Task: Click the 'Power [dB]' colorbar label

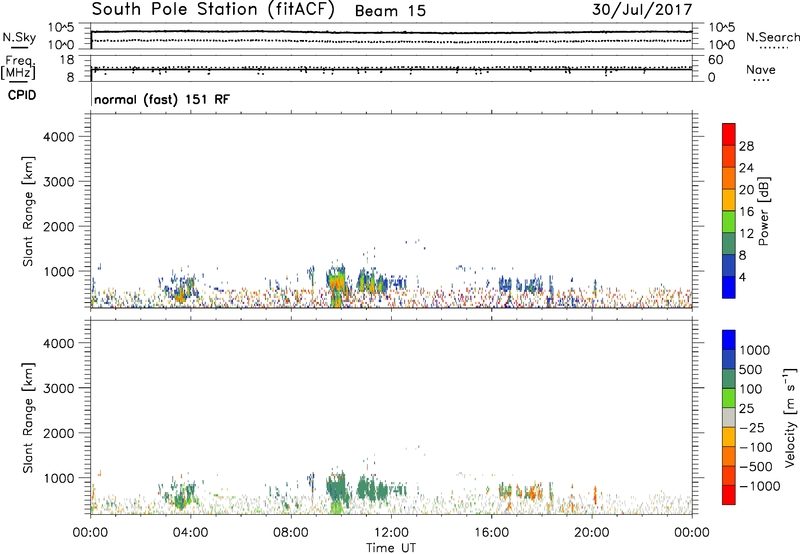Action: tap(763, 211)
